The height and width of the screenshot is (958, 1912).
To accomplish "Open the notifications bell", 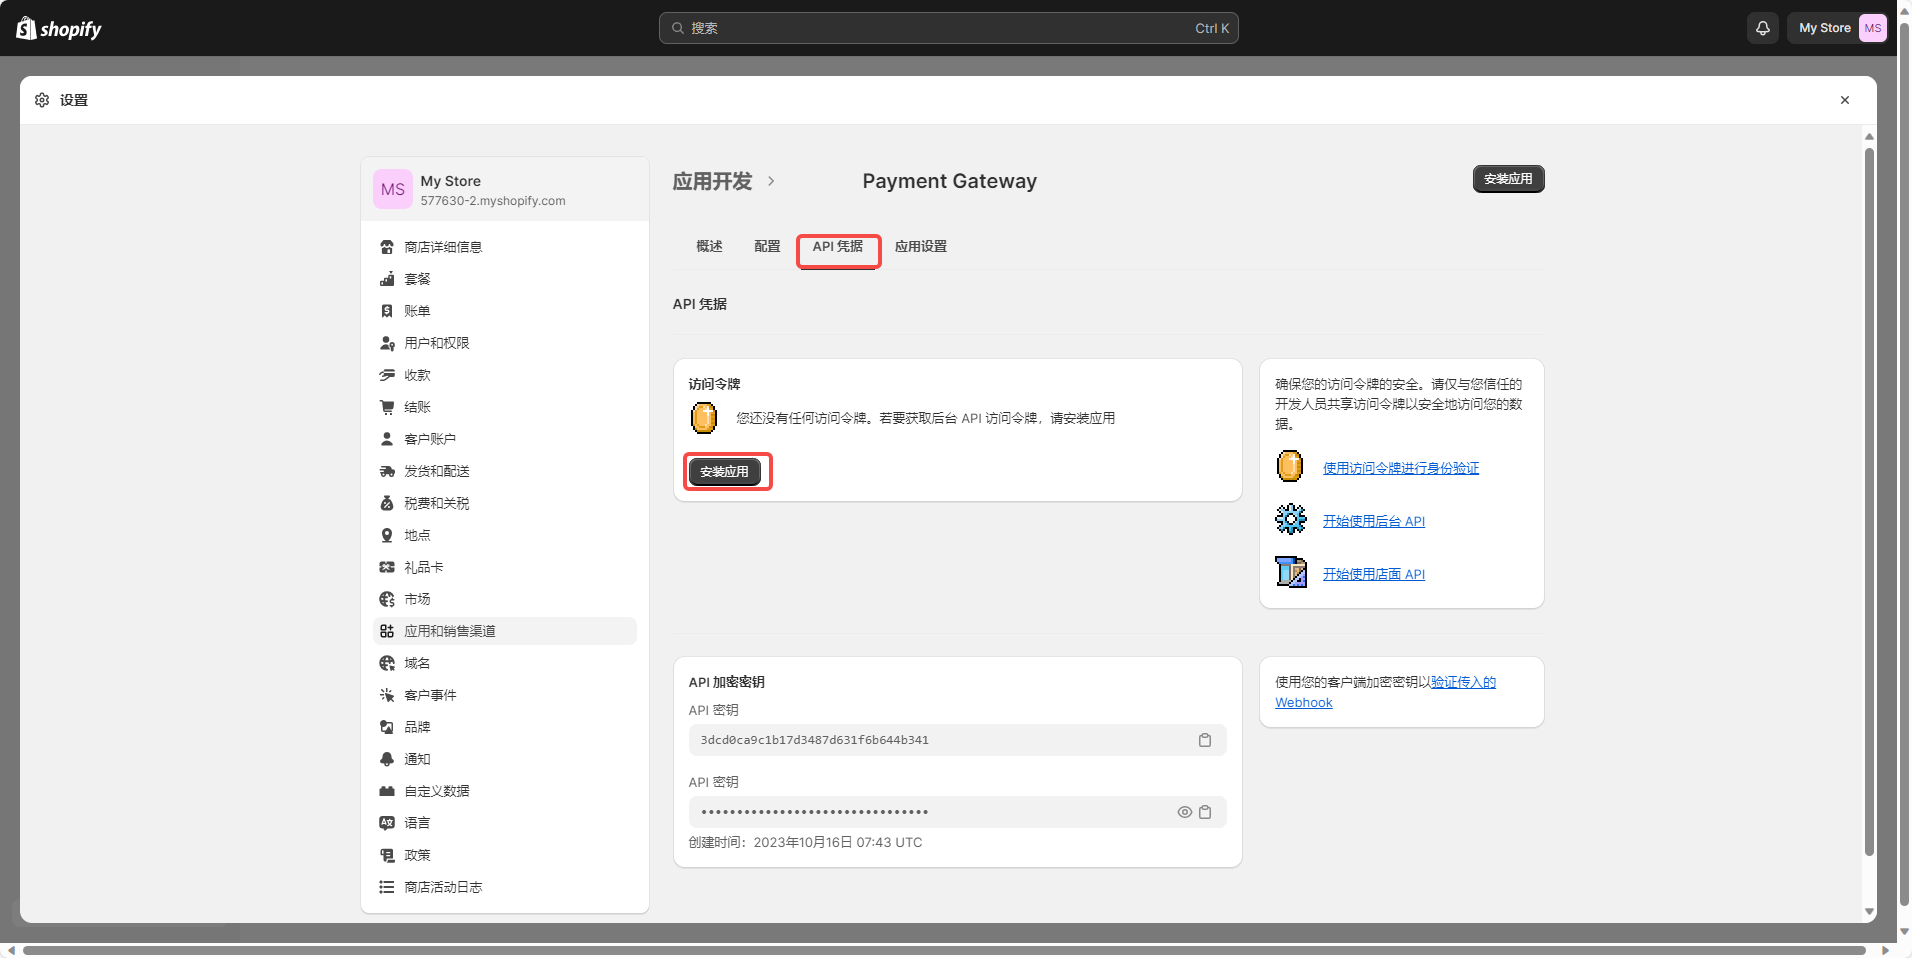I will coord(1763,28).
